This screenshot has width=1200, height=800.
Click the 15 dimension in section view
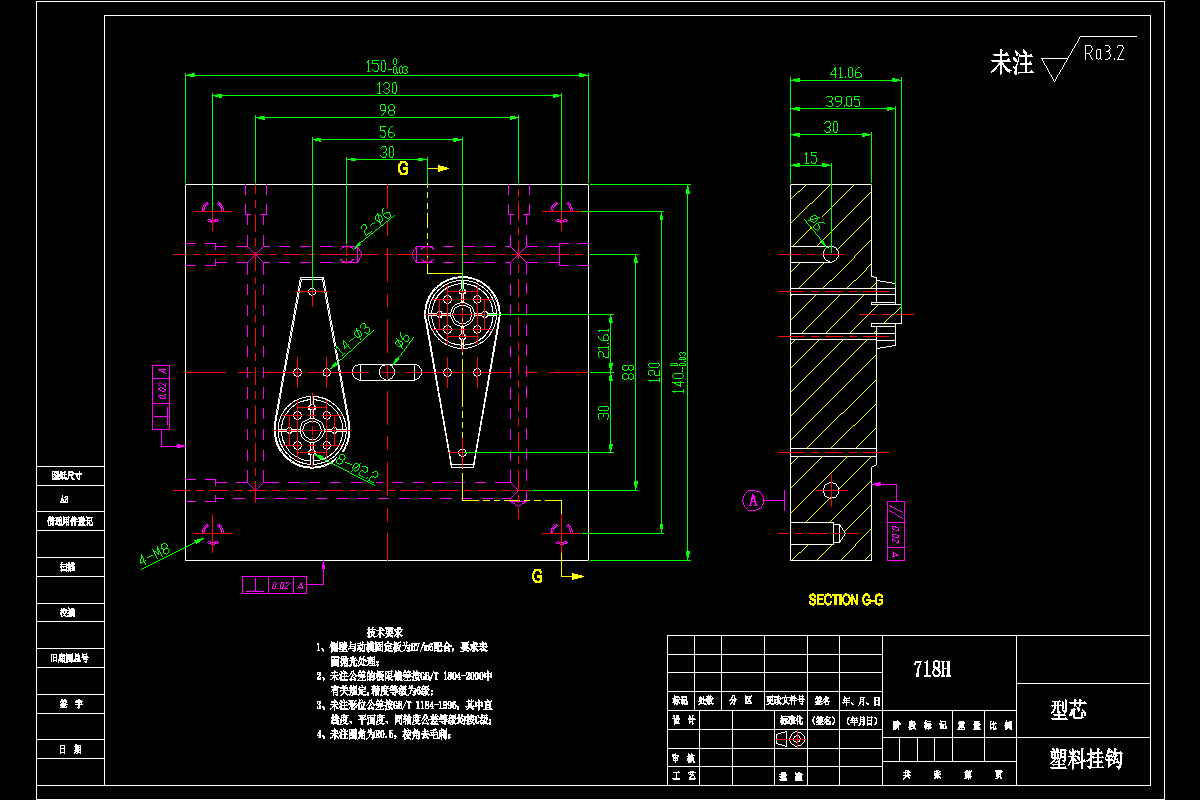pyautogui.click(x=810, y=158)
